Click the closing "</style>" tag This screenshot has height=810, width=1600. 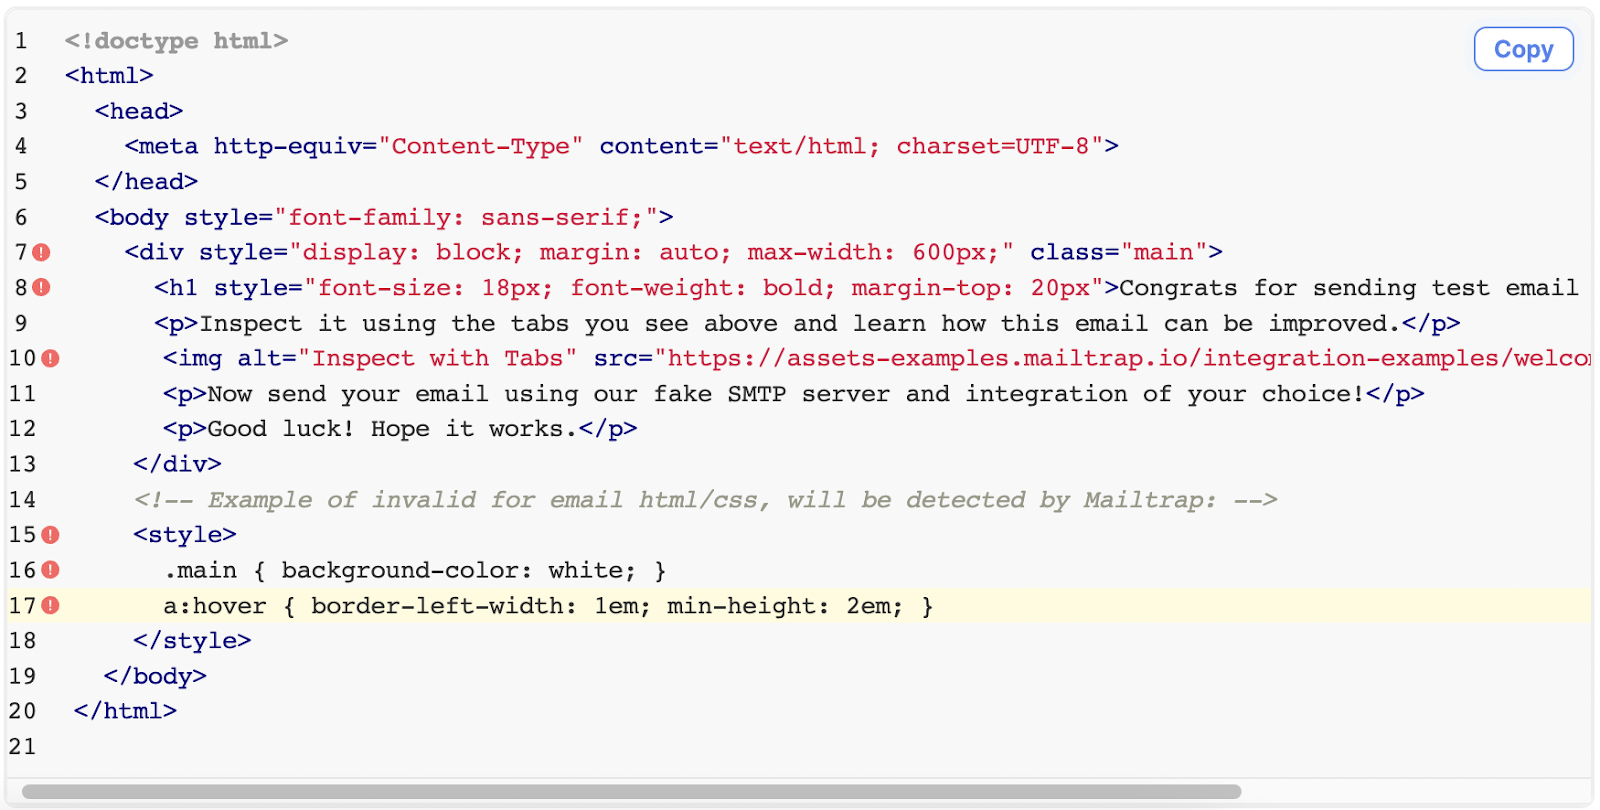pyautogui.click(x=192, y=641)
